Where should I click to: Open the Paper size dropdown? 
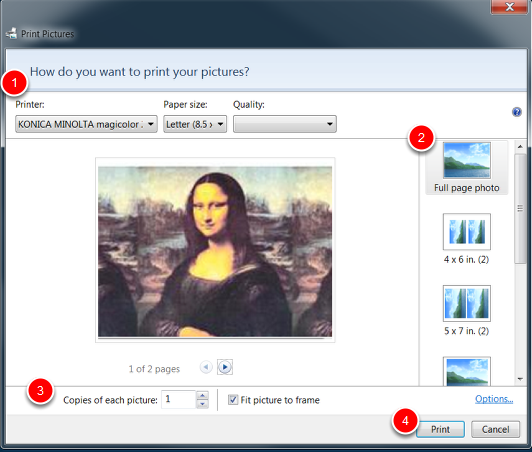[x=195, y=124]
